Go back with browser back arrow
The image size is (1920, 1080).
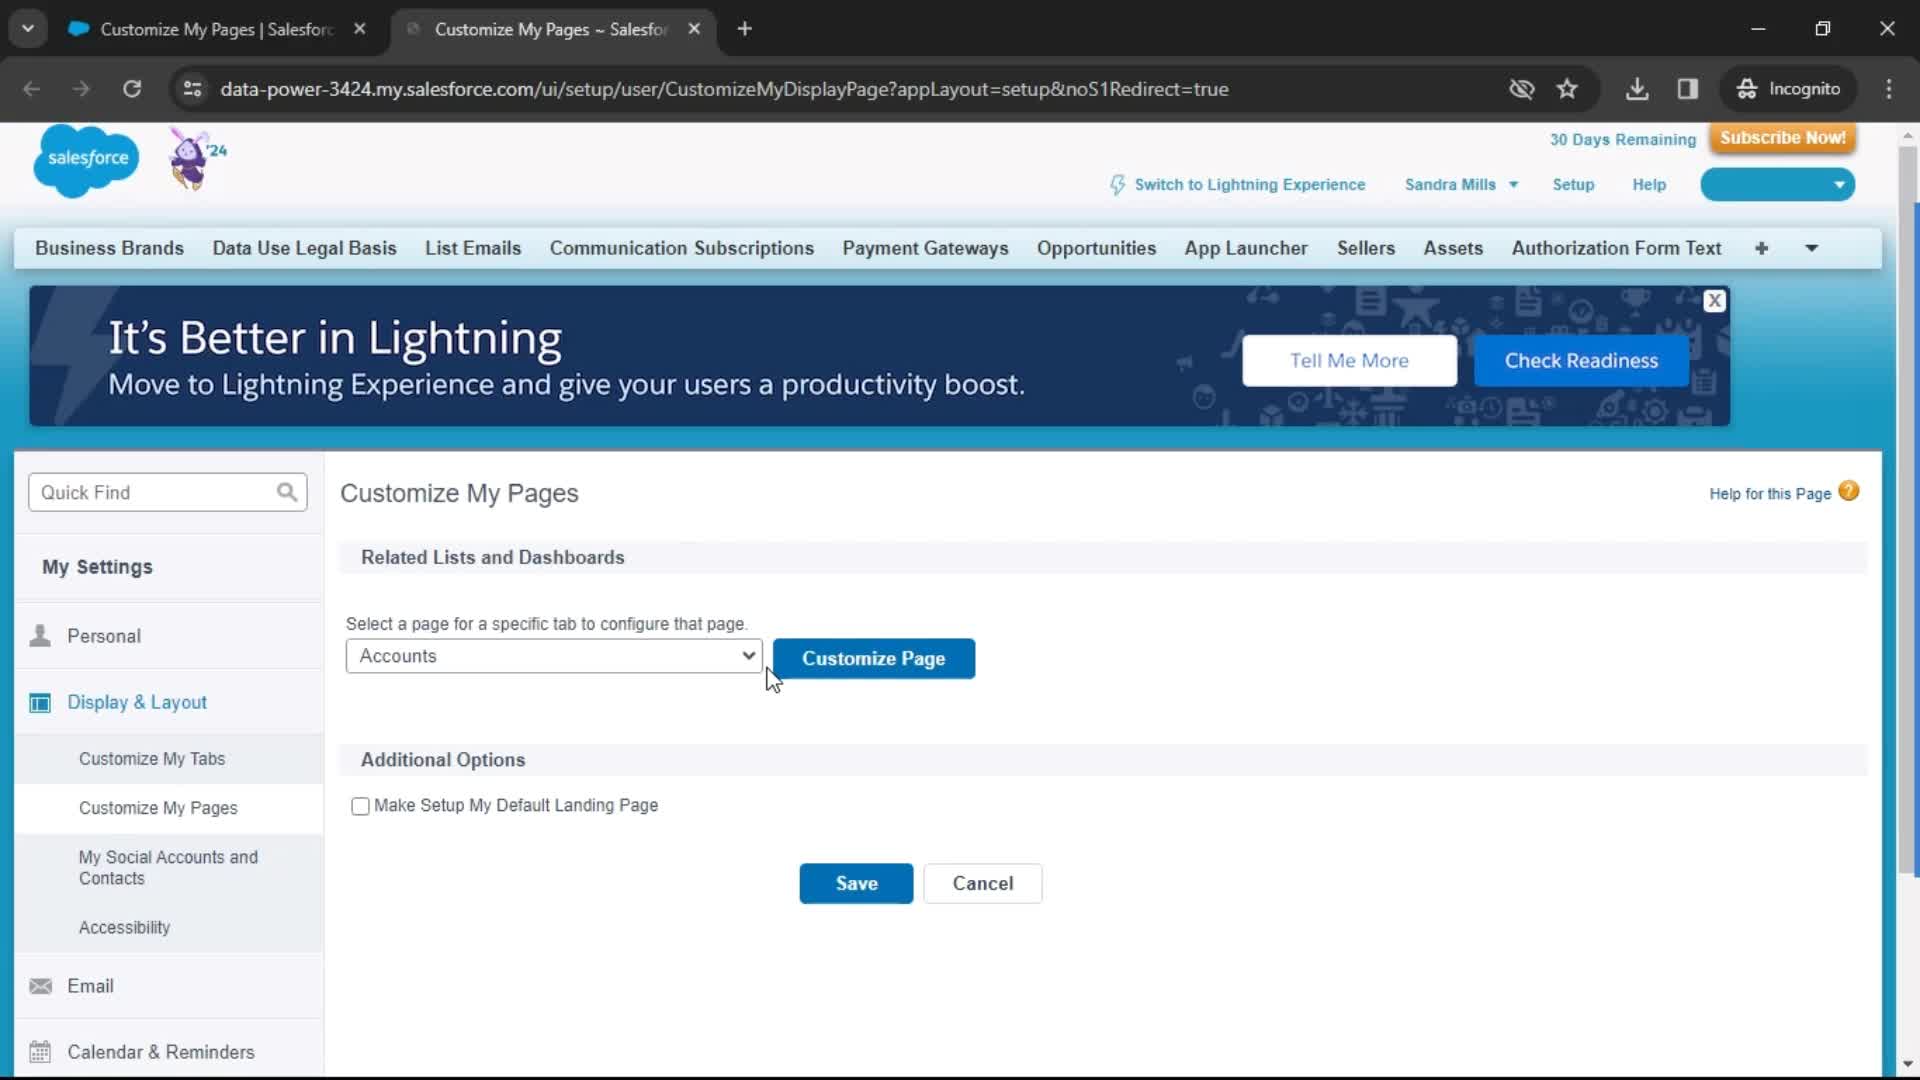(32, 89)
